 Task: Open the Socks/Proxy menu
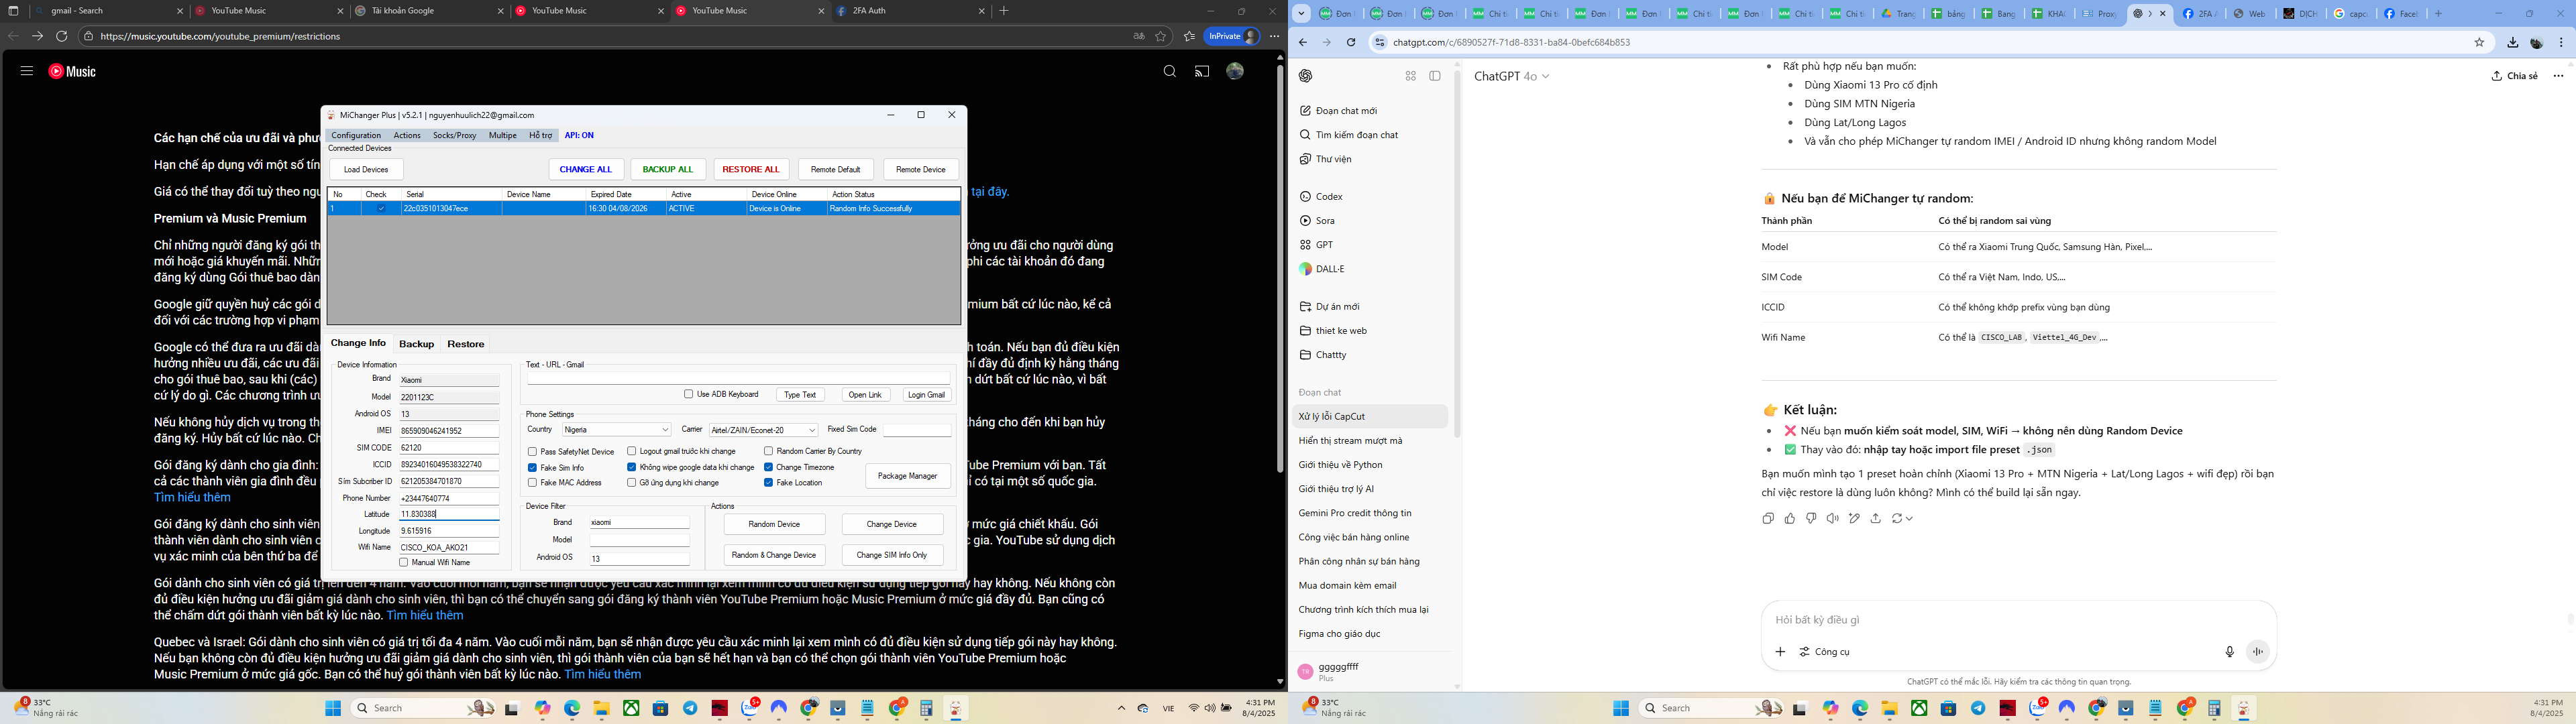pyautogui.click(x=454, y=135)
